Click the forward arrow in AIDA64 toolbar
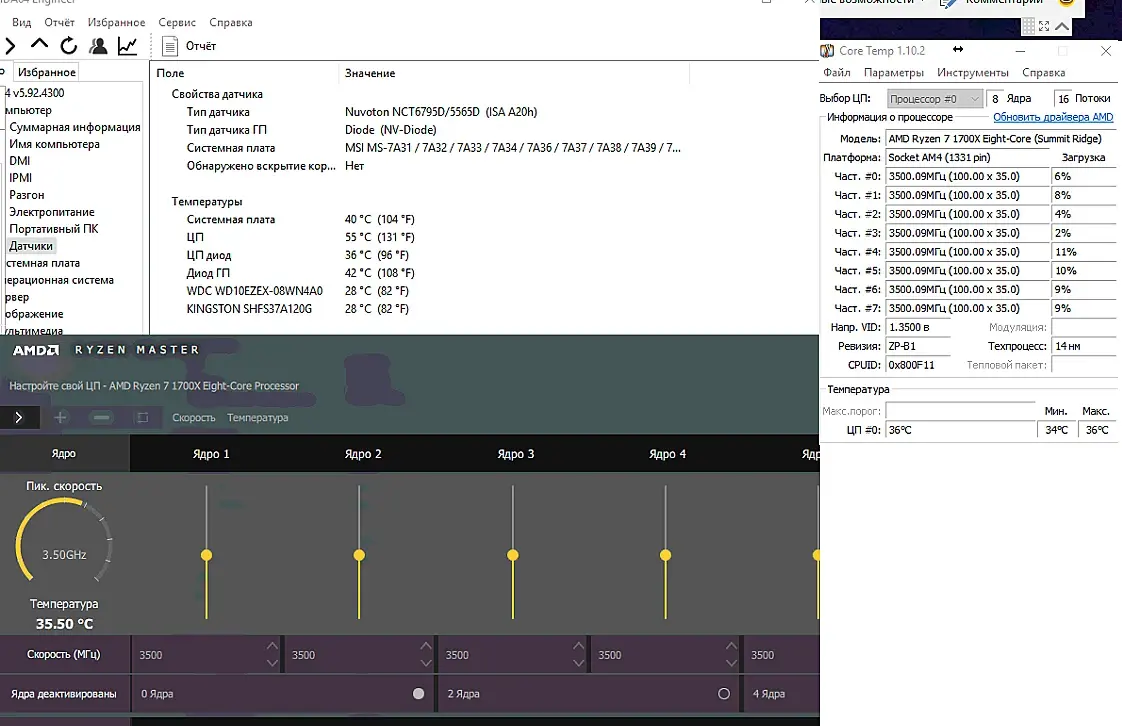1122x726 pixels. tap(10, 46)
